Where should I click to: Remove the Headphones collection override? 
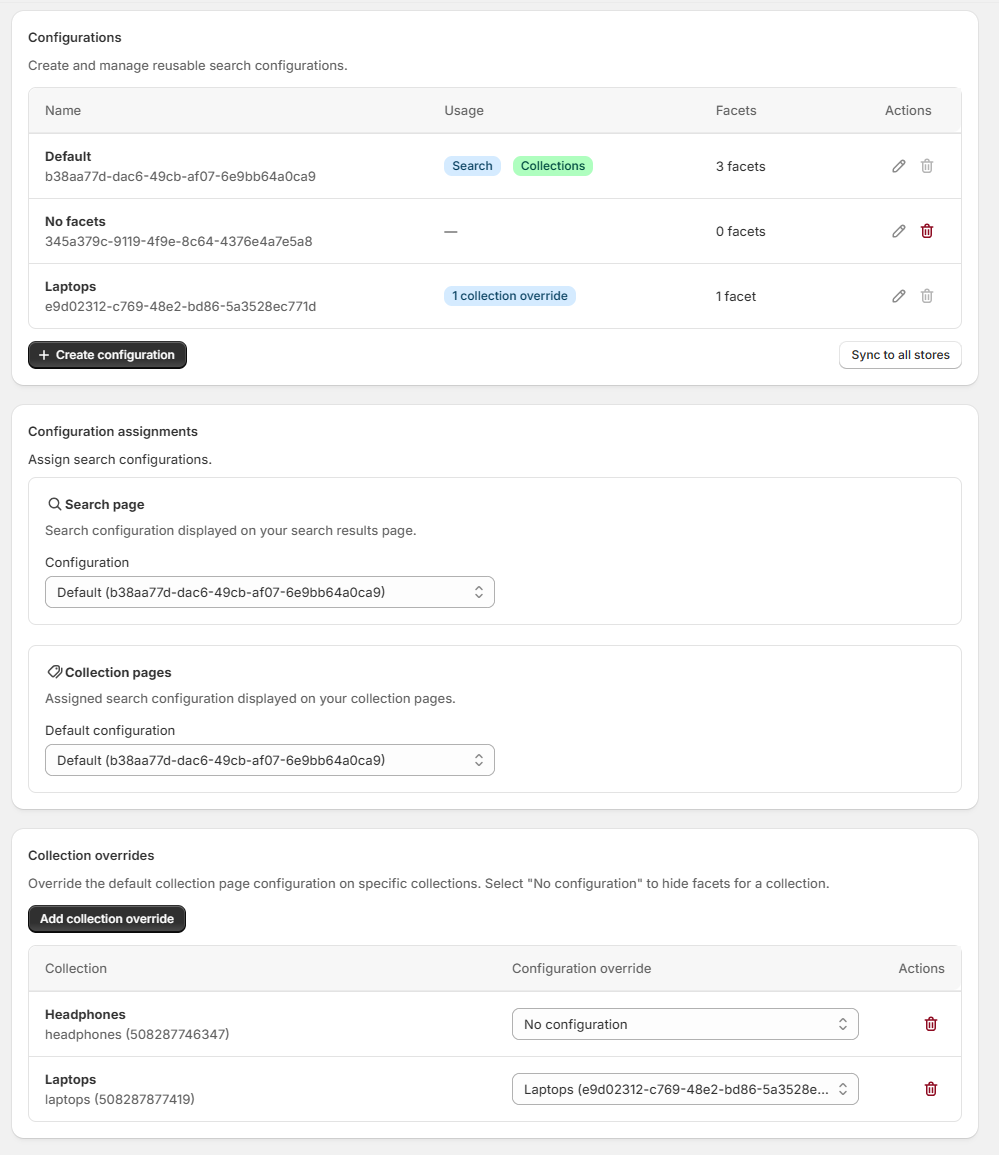(930, 1024)
